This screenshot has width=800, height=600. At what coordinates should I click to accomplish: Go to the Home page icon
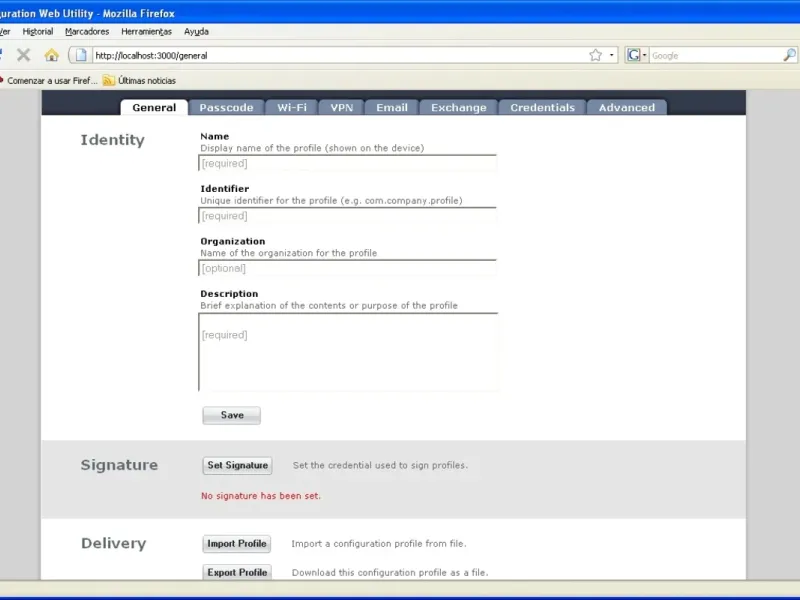pyautogui.click(x=52, y=55)
